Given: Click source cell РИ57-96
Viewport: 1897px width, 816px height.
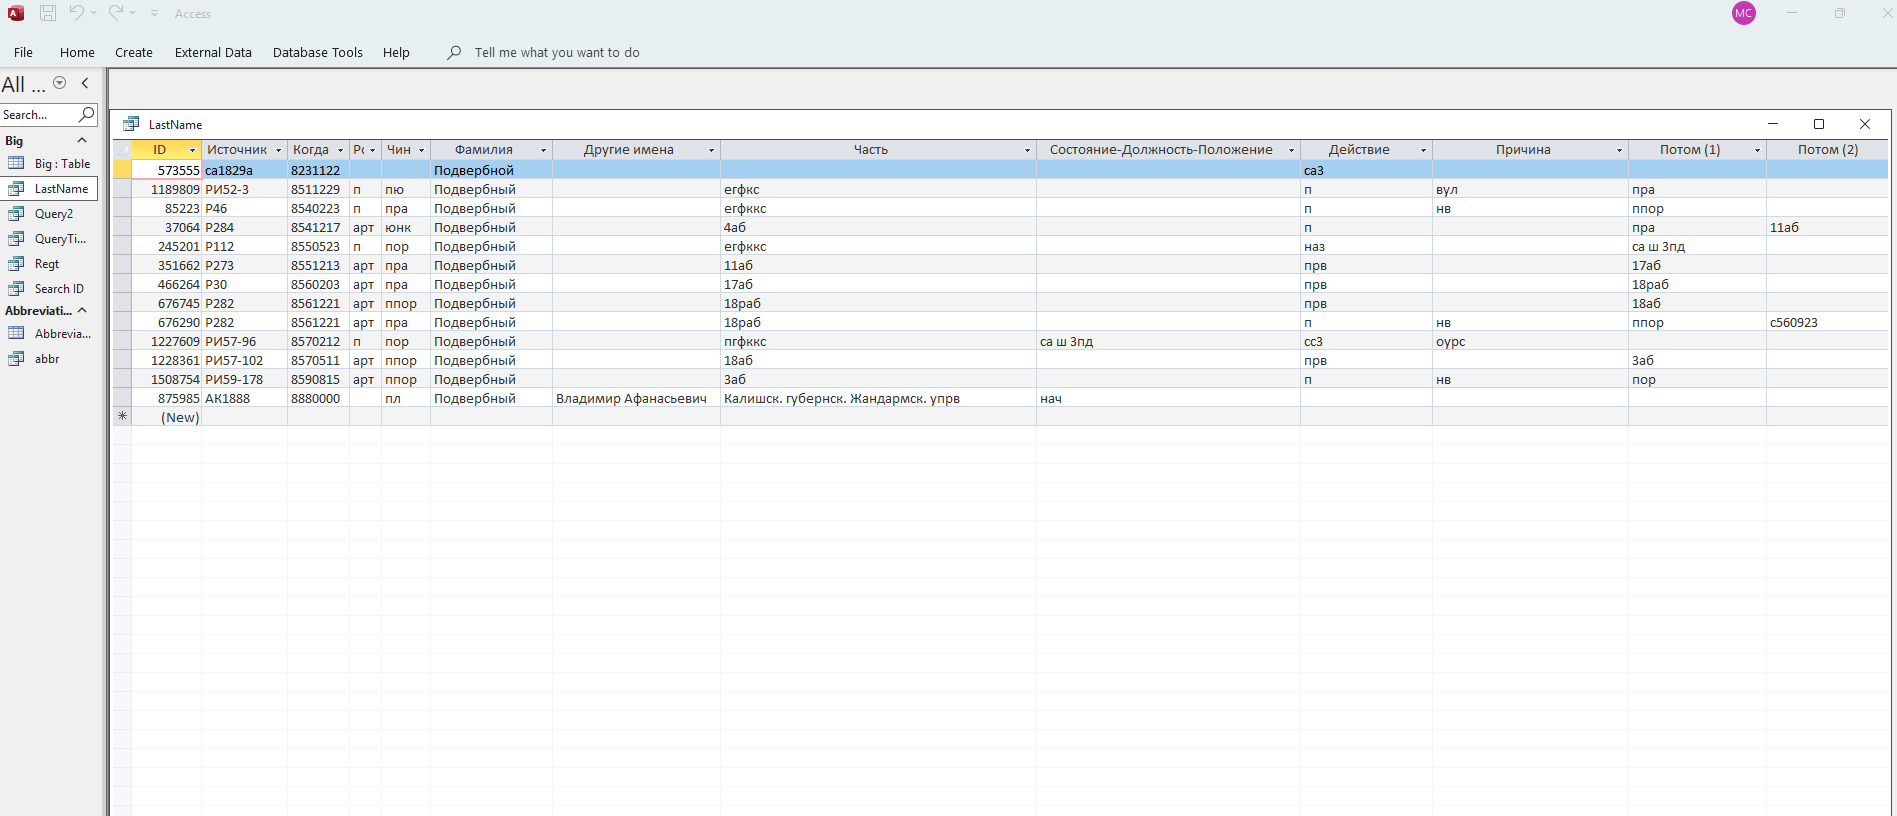Looking at the screenshot, I should point(244,341).
